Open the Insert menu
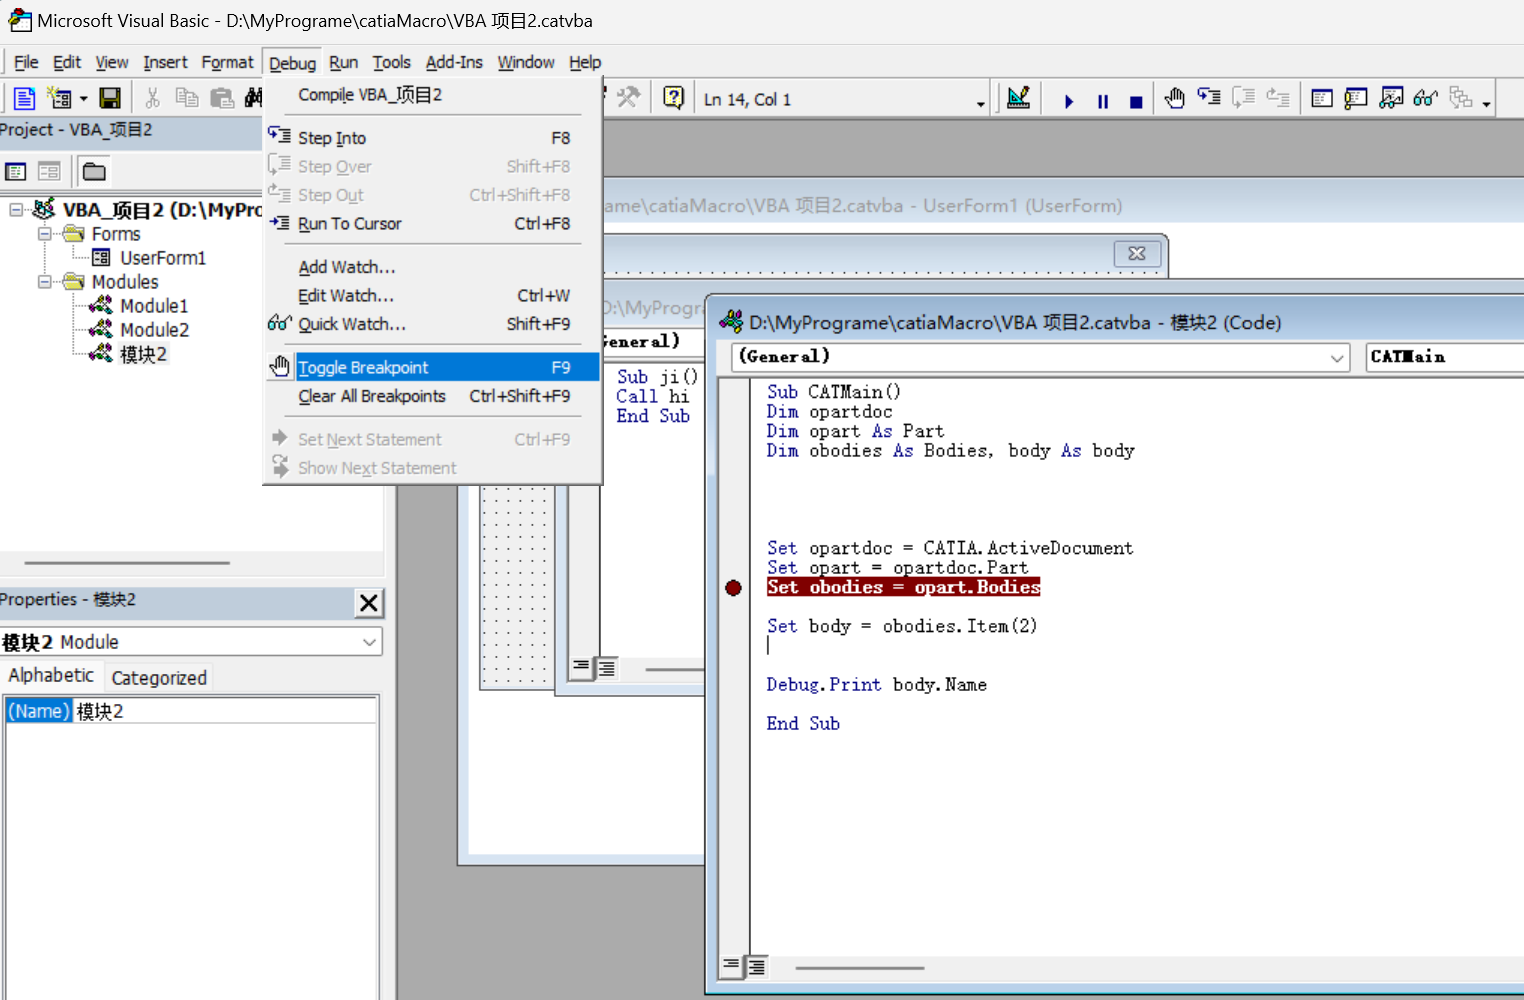This screenshot has height=1000, width=1524. pyautogui.click(x=165, y=62)
